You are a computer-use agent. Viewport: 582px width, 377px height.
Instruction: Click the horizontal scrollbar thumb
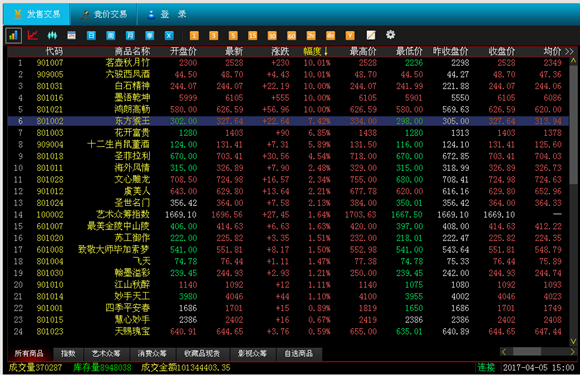pyautogui.click(x=527, y=352)
